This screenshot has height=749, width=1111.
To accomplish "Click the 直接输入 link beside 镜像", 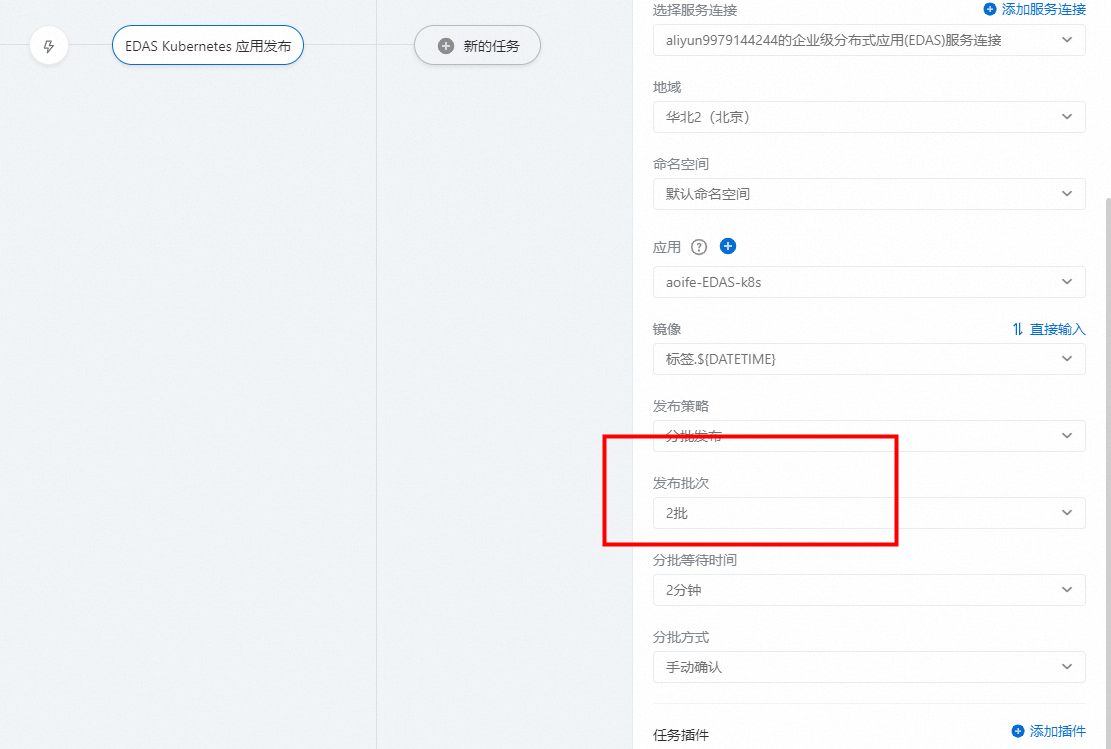I will click(x=1057, y=329).
